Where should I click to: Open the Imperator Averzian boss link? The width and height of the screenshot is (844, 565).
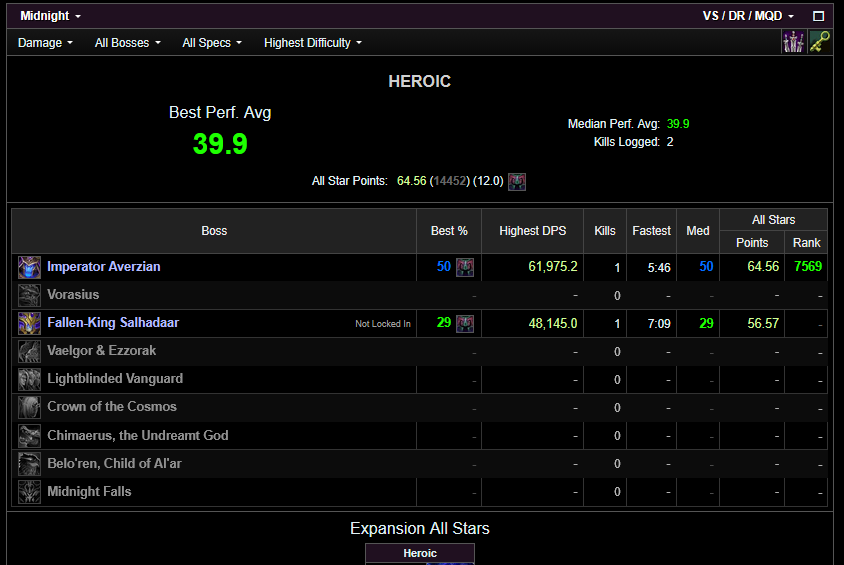pos(104,266)
